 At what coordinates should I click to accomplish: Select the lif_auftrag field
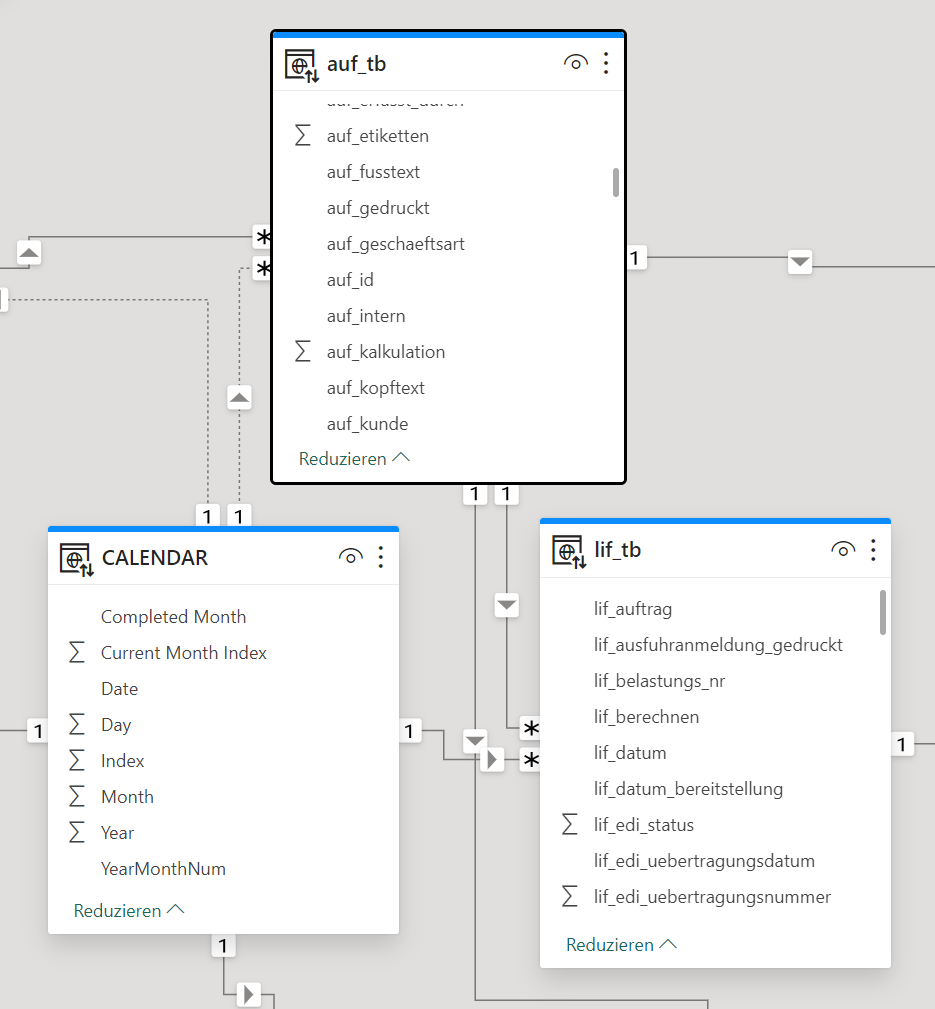point(633,609)
